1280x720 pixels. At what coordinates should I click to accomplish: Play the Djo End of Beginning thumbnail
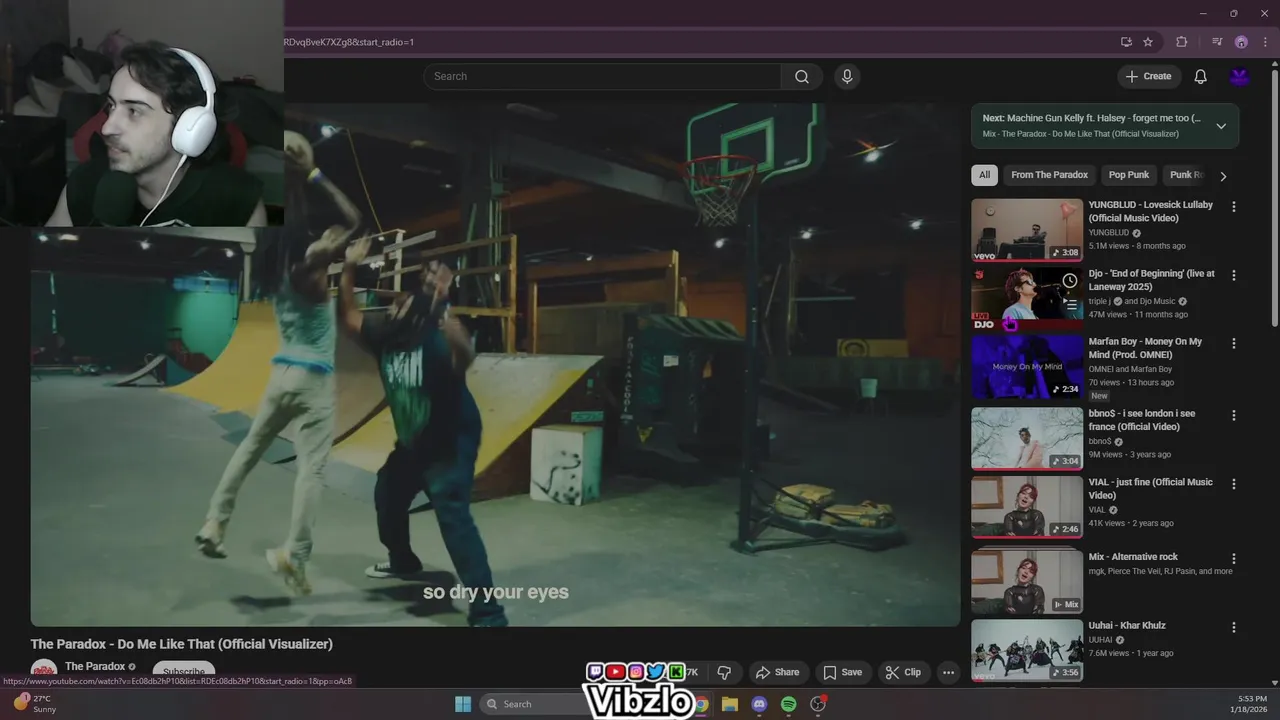[x=1027, y=298]
